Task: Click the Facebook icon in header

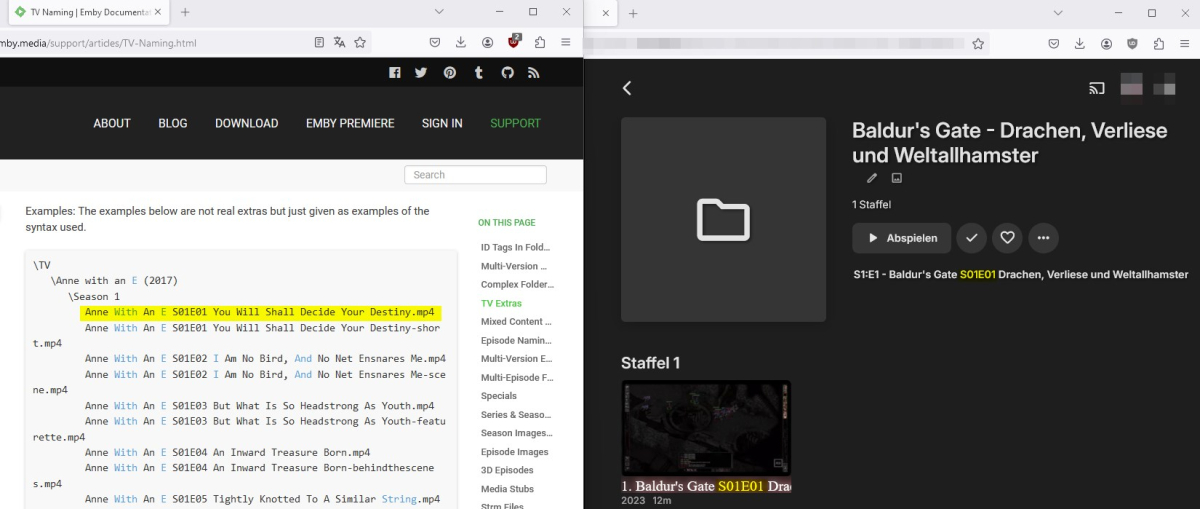Action: (394, 73)
